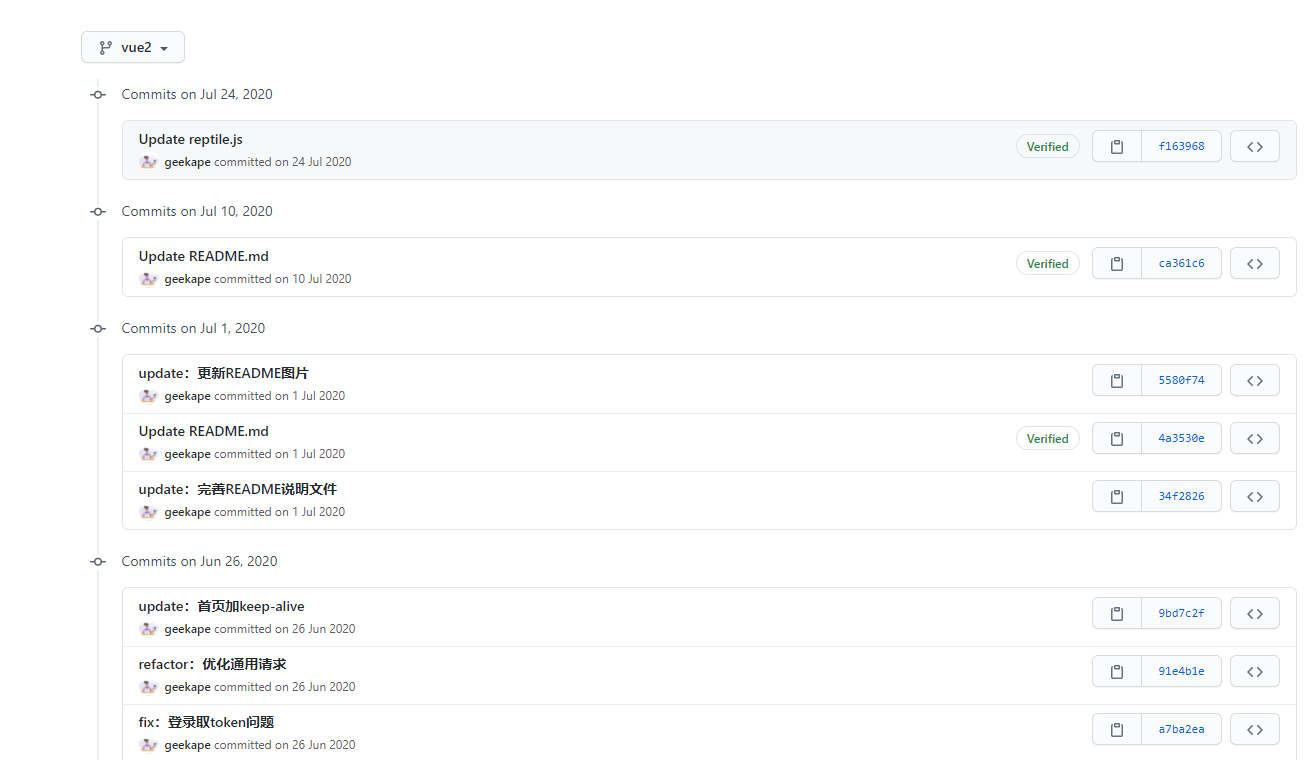Copy full SHA for commit f163968
The image size is (1315, 760).
[1117, 146]
